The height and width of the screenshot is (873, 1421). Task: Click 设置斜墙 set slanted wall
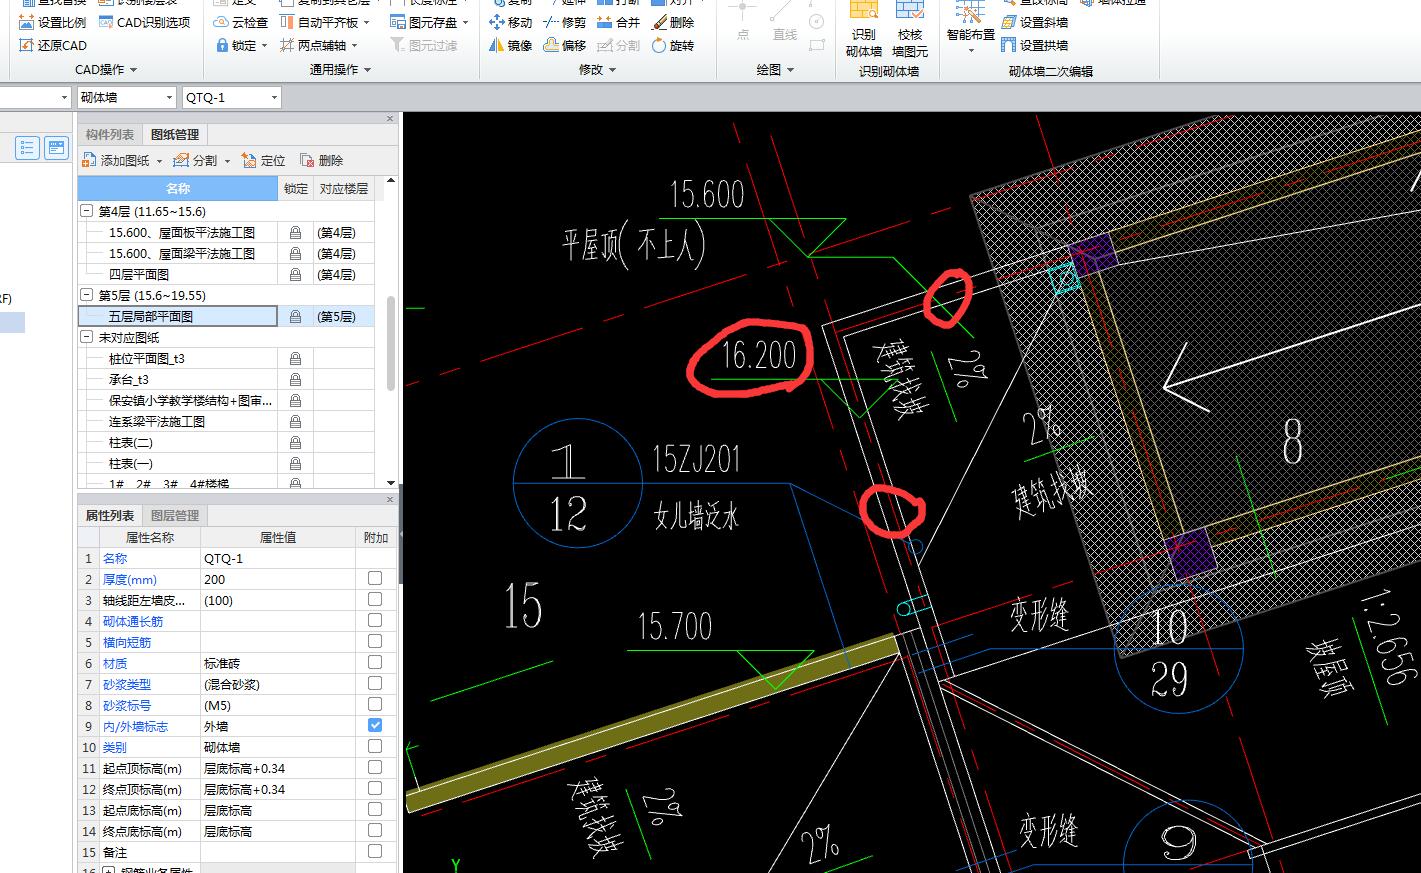[1035, 22]
